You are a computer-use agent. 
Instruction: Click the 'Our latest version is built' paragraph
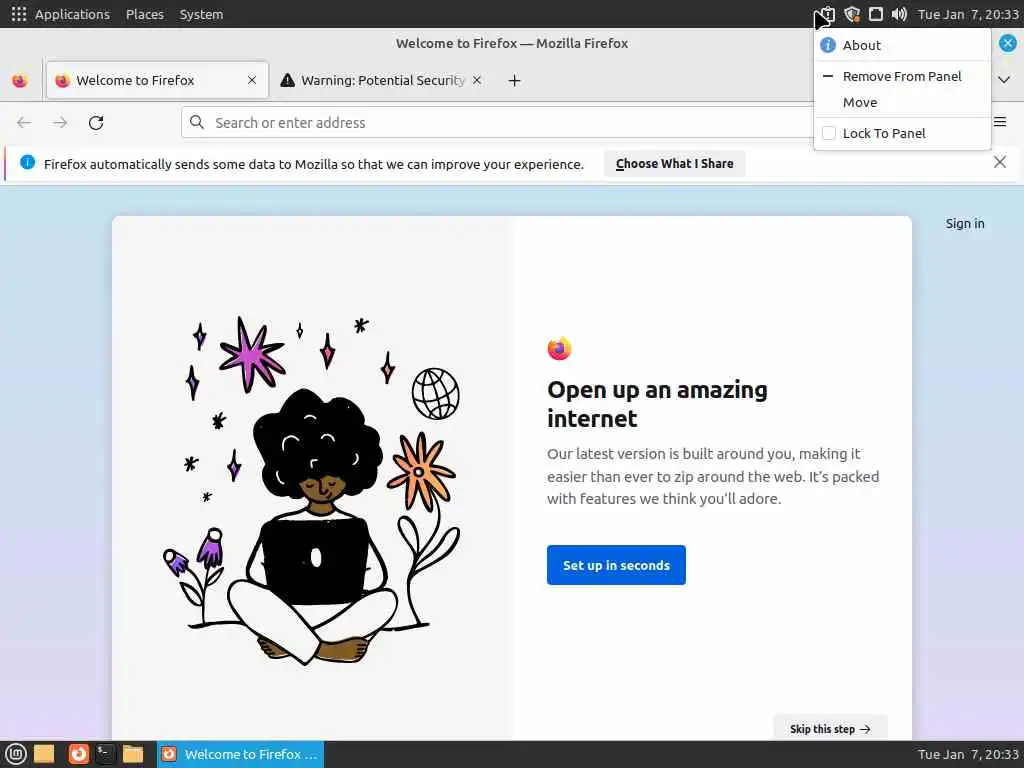(713, 476)
